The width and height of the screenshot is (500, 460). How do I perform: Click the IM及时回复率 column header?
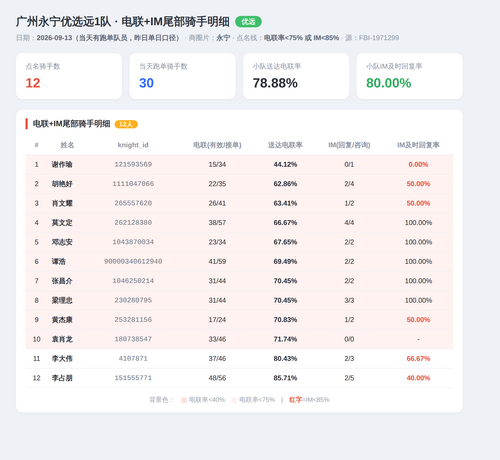pos(418,145)
